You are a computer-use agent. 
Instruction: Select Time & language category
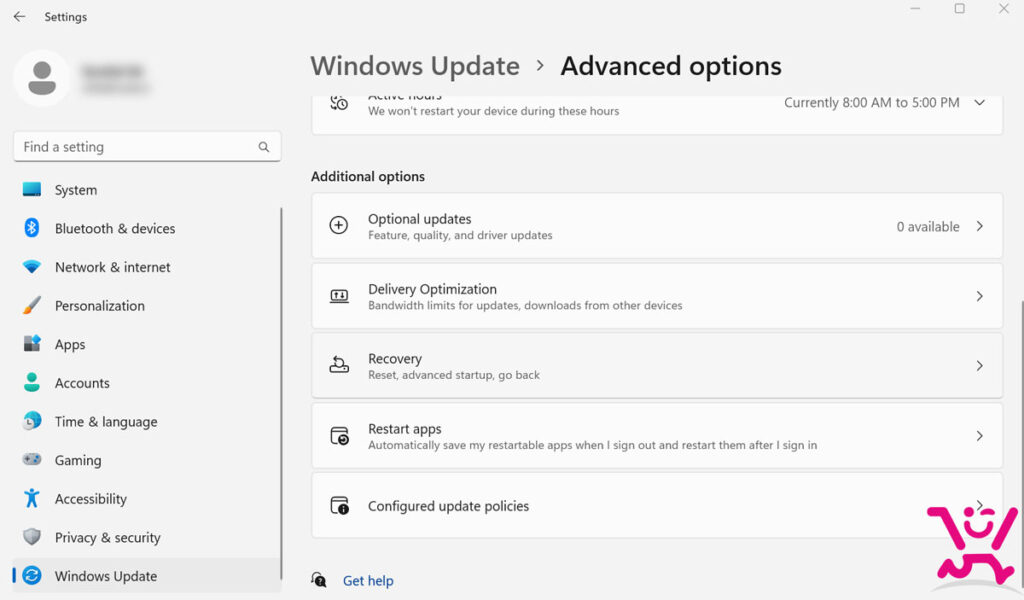tap(146, 421)
